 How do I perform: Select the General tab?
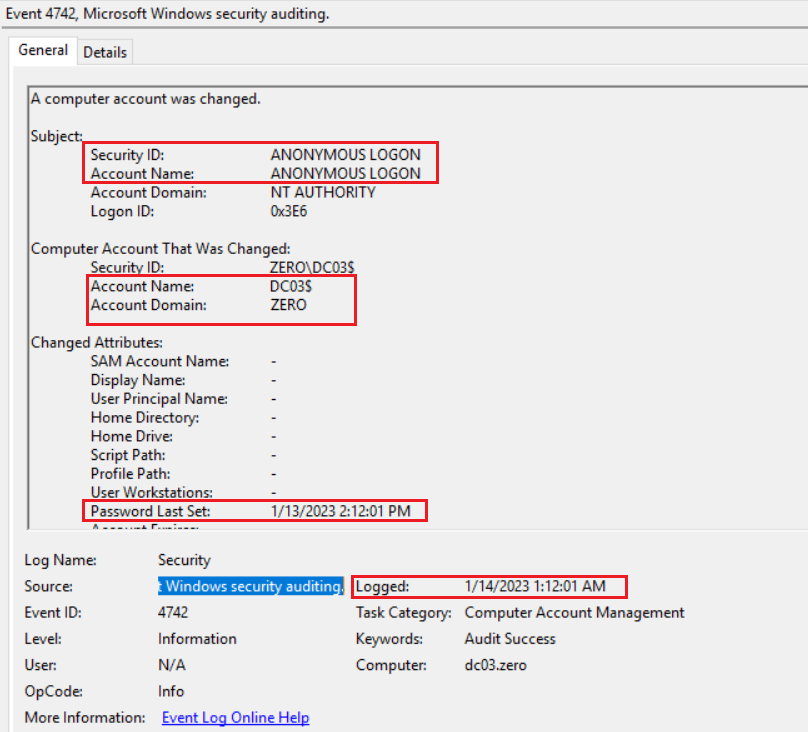tap(43, 50)
